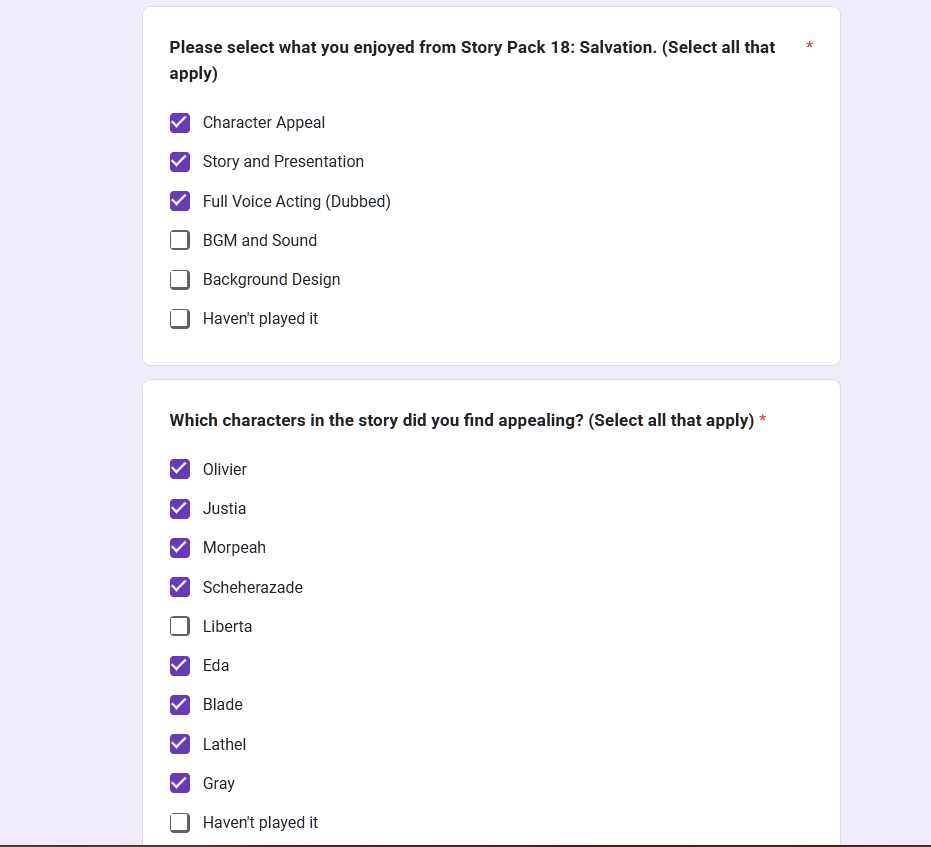Deselect the Lathel character option

(x=180, y=744)
